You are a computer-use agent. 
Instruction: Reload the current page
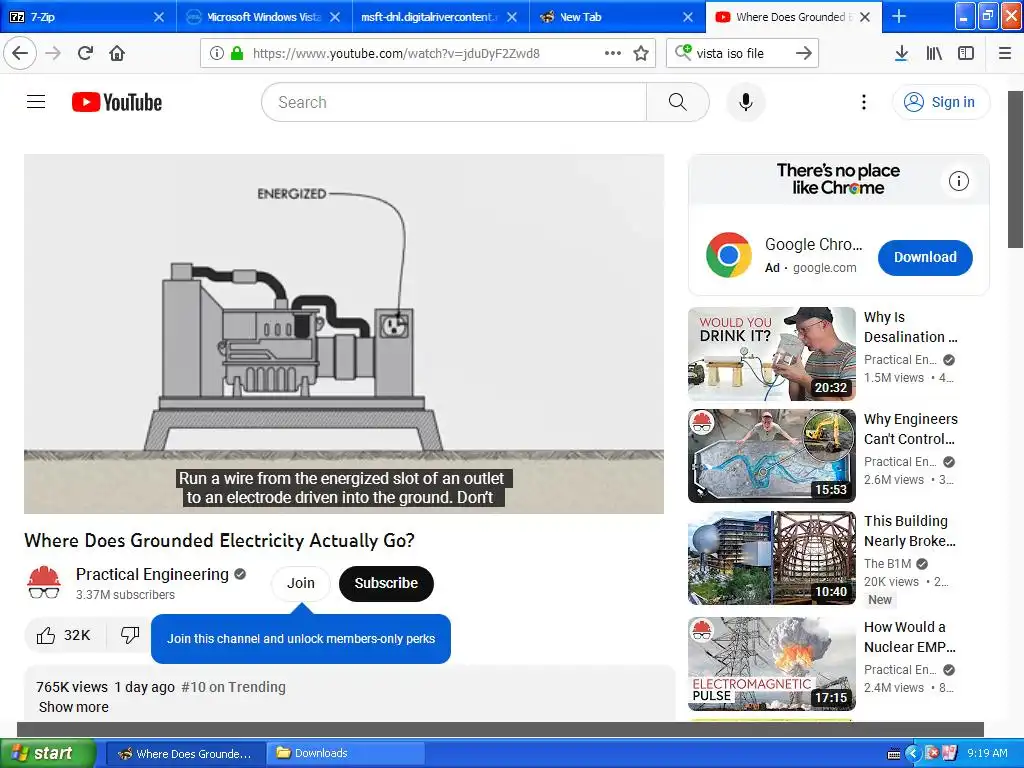click(x=85, y=53)
